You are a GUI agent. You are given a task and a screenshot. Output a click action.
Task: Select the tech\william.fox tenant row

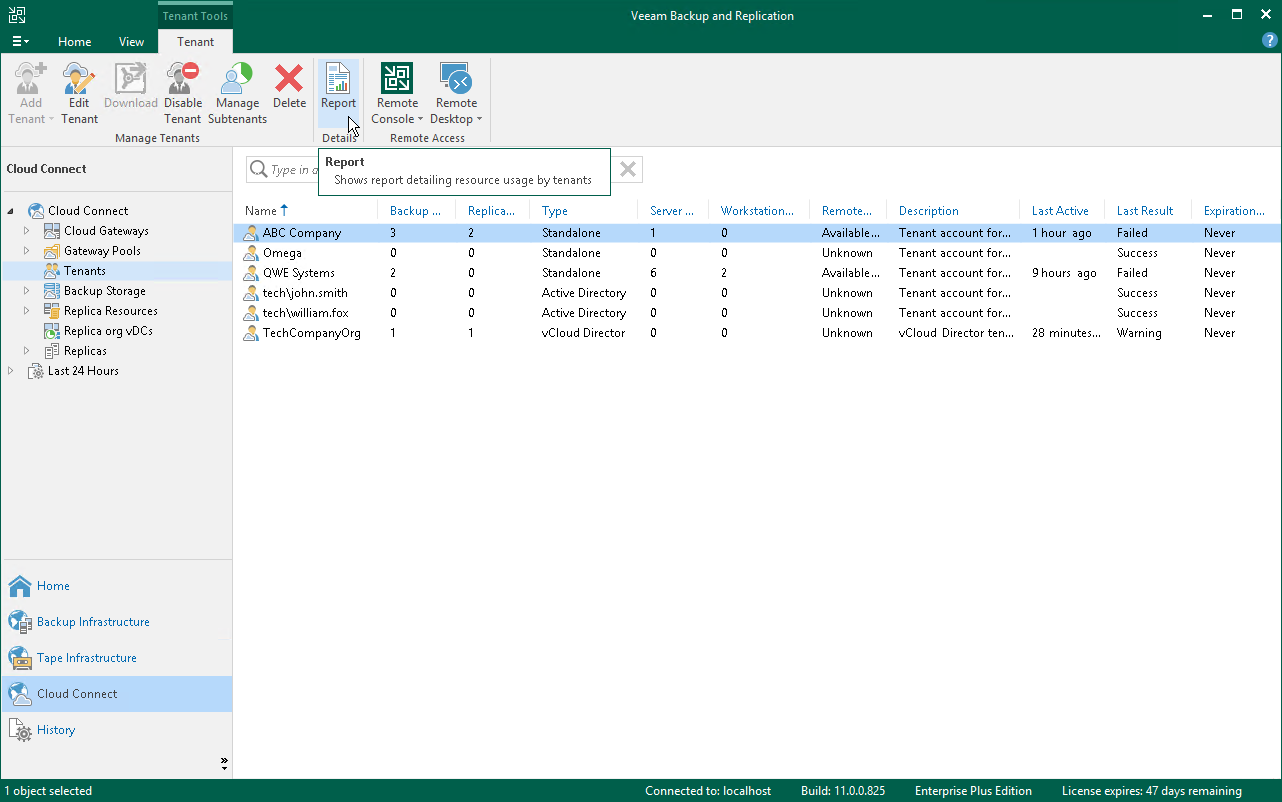pos(757,313)
